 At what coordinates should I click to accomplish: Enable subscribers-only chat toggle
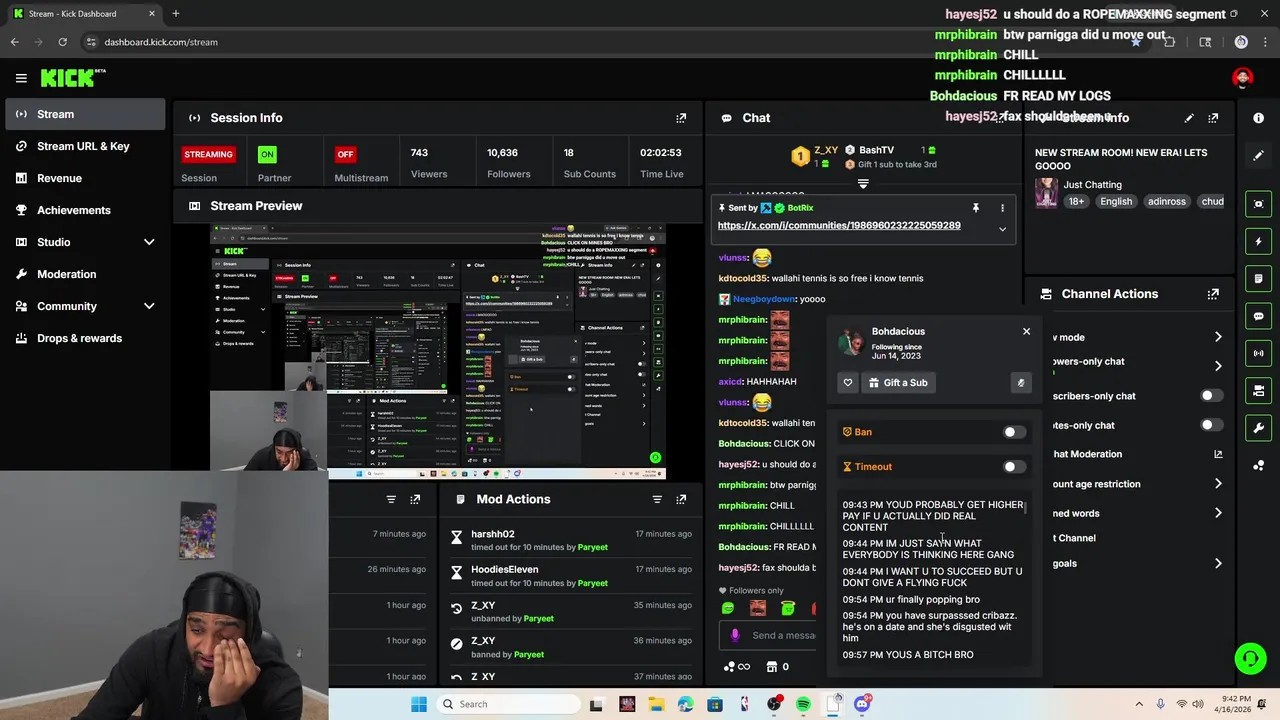pos(1211,396)
